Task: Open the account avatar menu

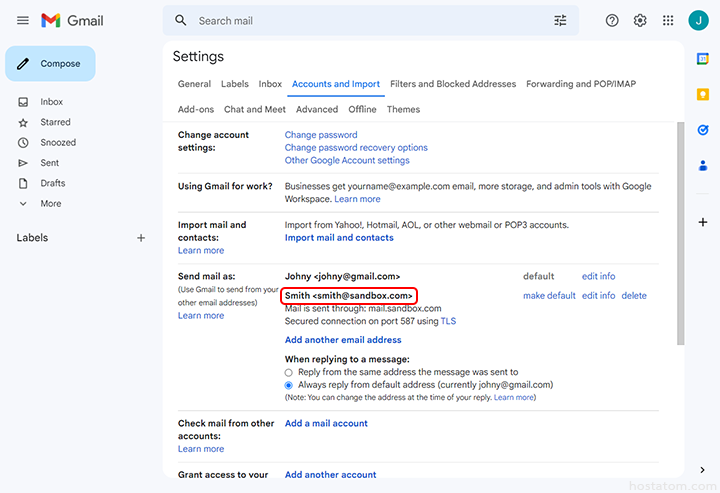Action: click(x=698, y=20)
